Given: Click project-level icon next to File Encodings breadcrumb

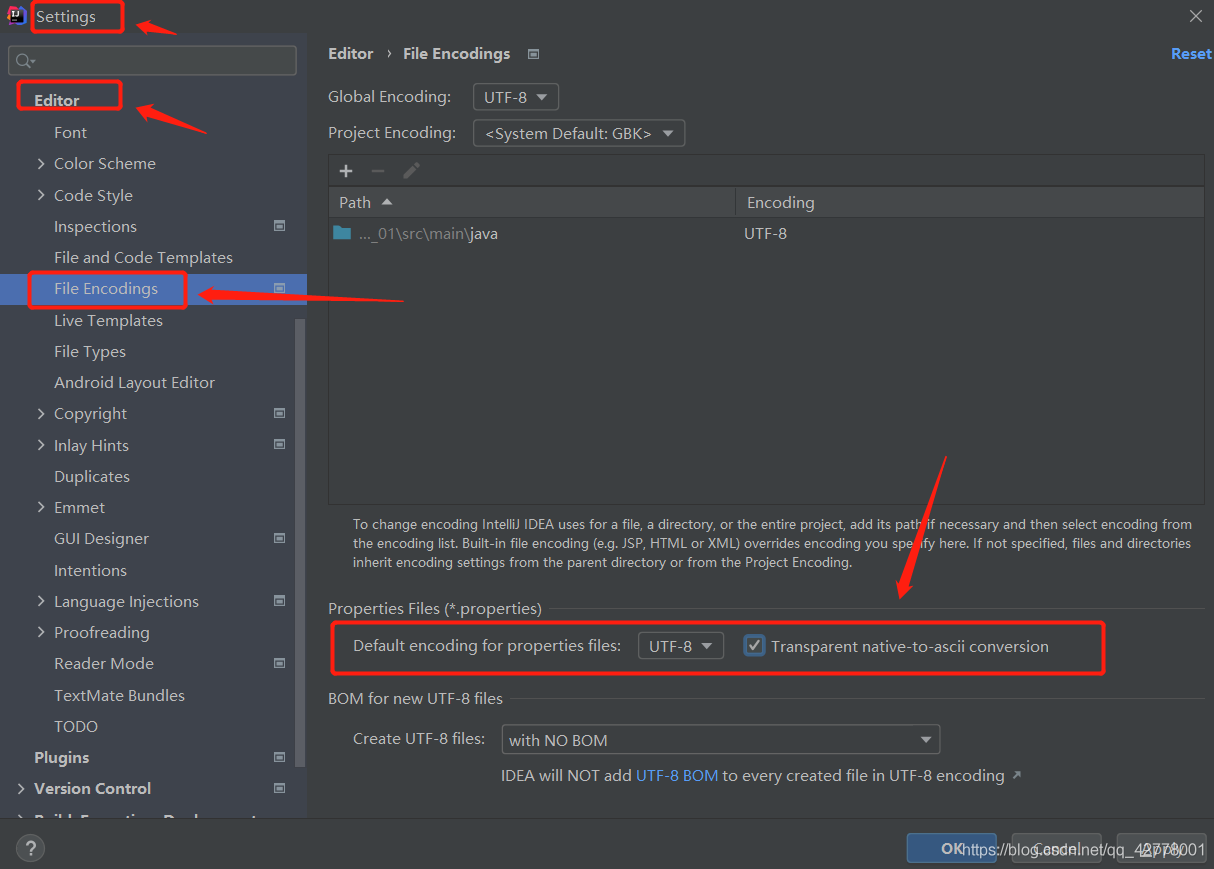Looking at the screenshot, I should 533,54.
